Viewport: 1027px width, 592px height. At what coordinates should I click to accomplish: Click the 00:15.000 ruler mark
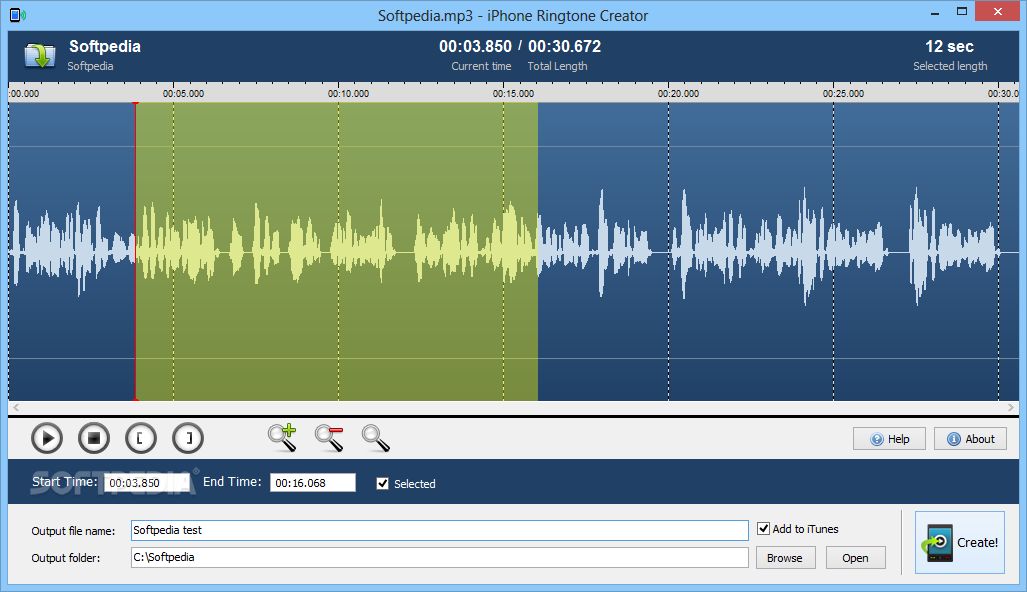(513, 94)
